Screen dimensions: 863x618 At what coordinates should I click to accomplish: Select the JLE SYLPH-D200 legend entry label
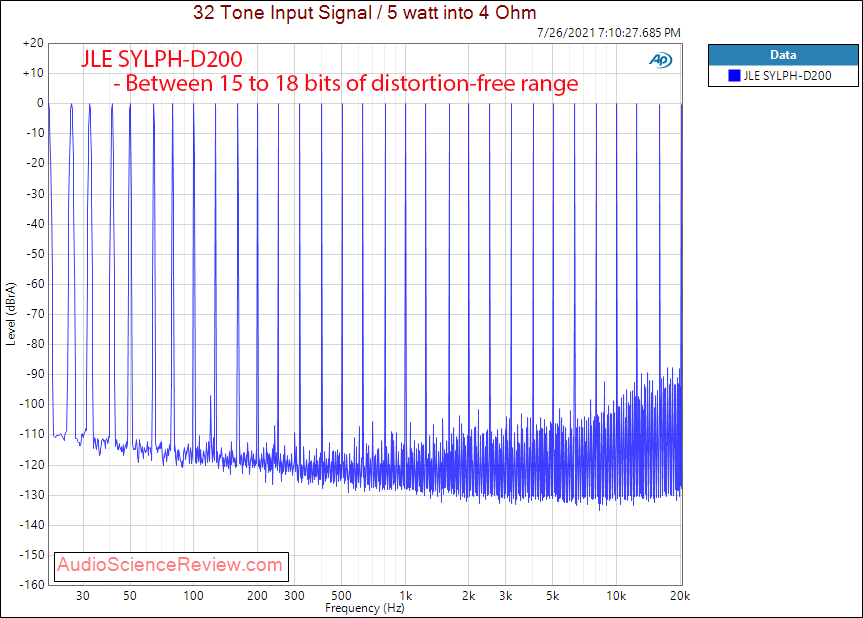pyautogui.click(x=787, y=75)
